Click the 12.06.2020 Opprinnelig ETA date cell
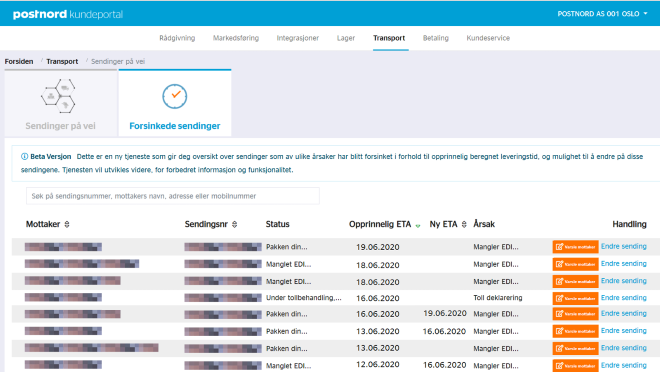This screenshot has width=660, height=372. (378, 364)
